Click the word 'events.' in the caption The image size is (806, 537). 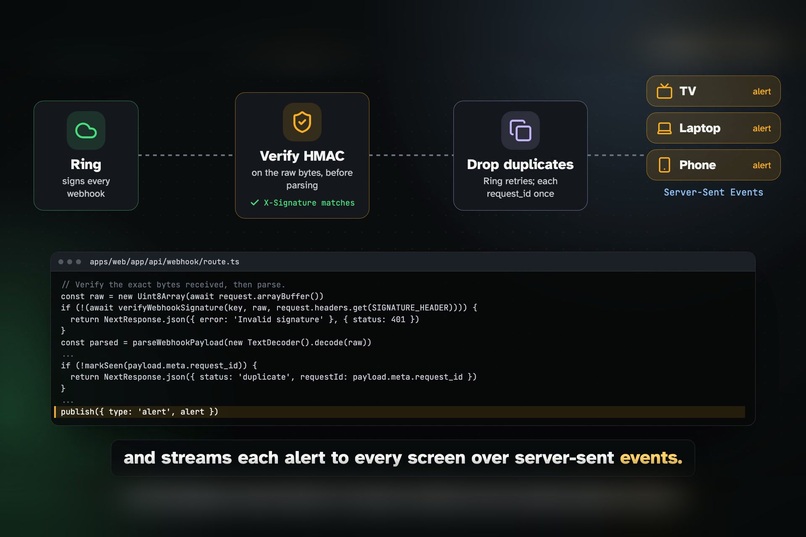pos(651,457)
